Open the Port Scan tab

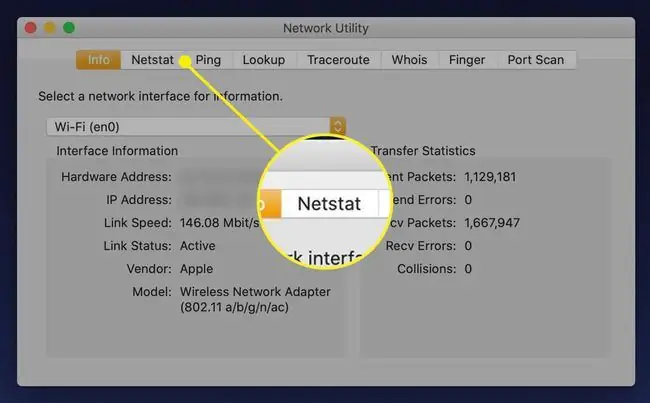pyautogui.click(x=536, y=60)
